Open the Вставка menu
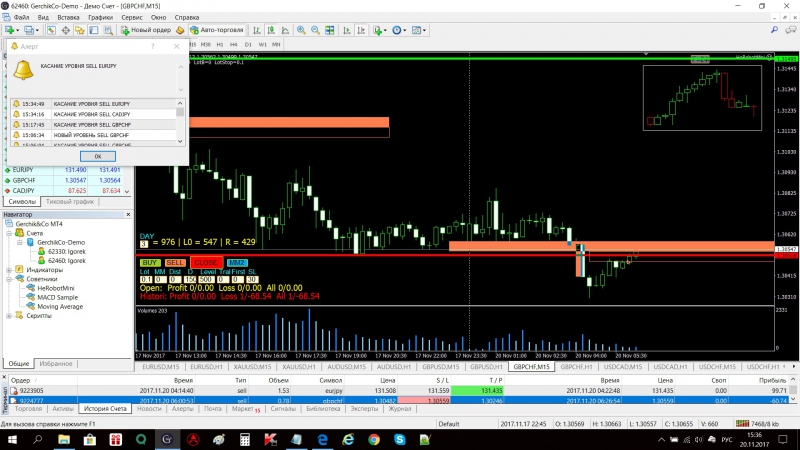Image resolution: width=800 pixels, height=450 pixels. tap(68, 17)
